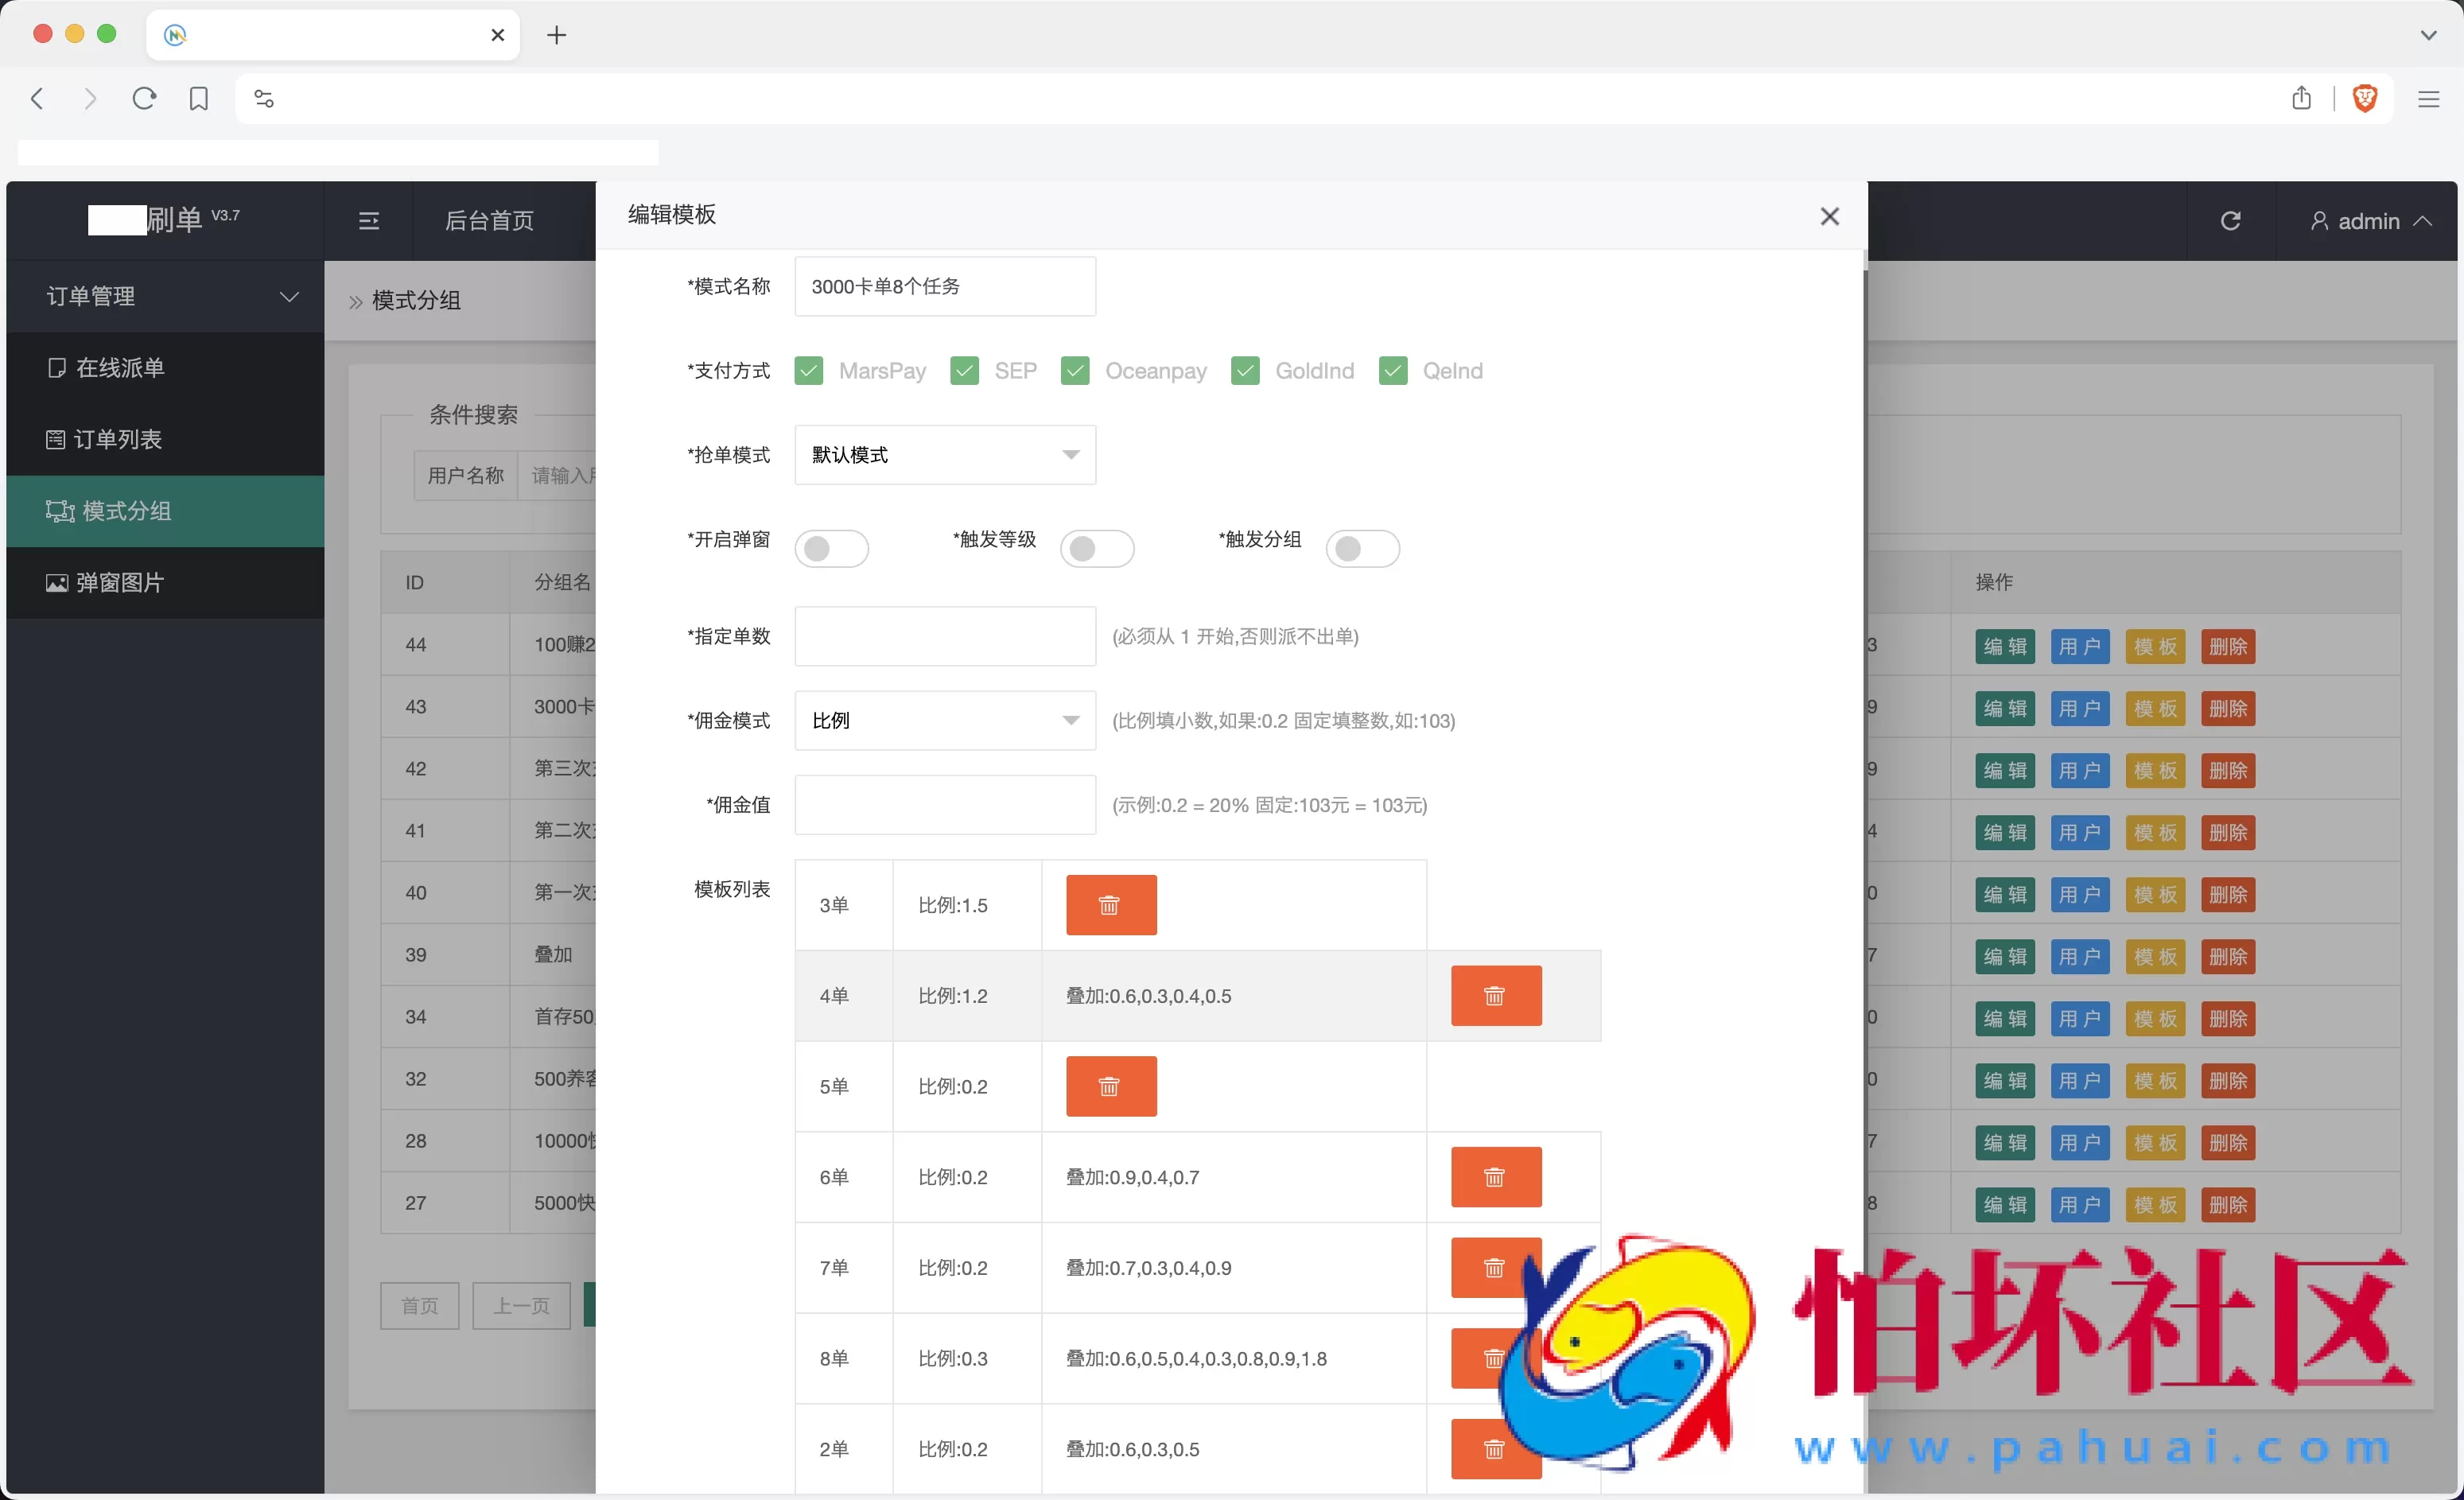This screenshot has width=2464, height=1500.
Task: Turn on the 触发分组 switch
Action: (x=1363, y=548)
